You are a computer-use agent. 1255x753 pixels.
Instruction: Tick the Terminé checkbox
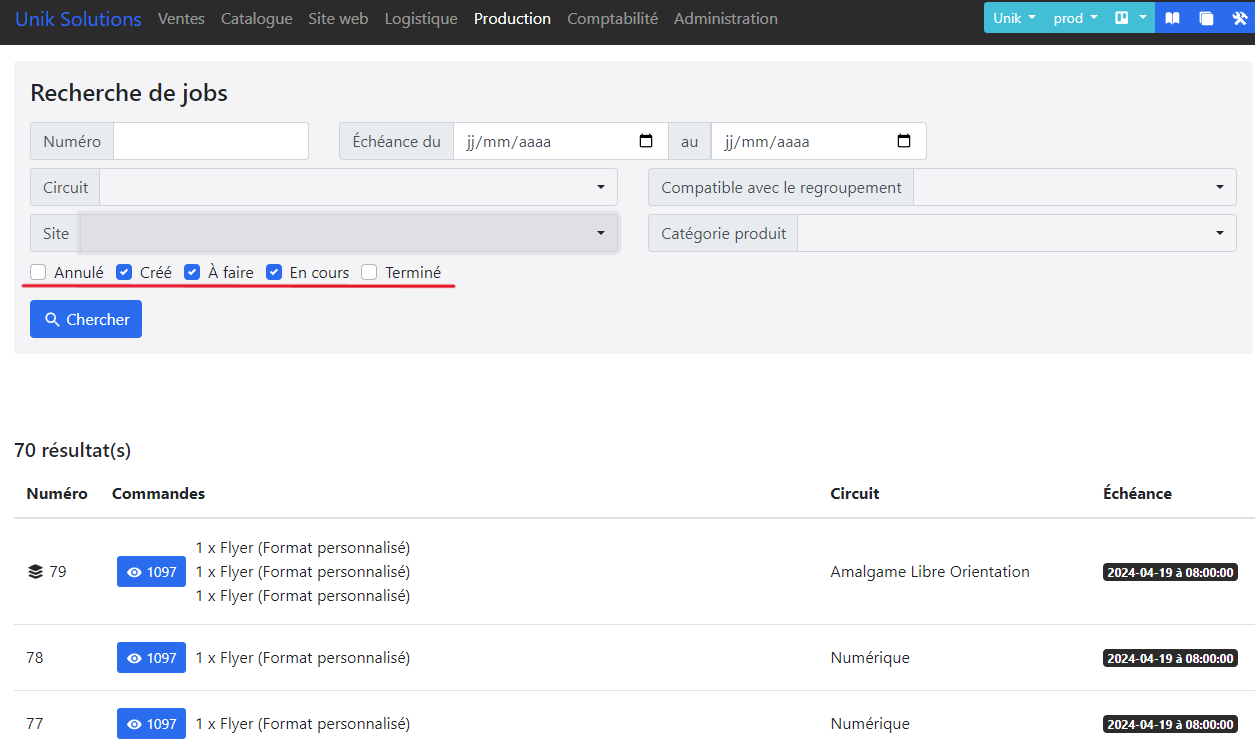[369, 272]
